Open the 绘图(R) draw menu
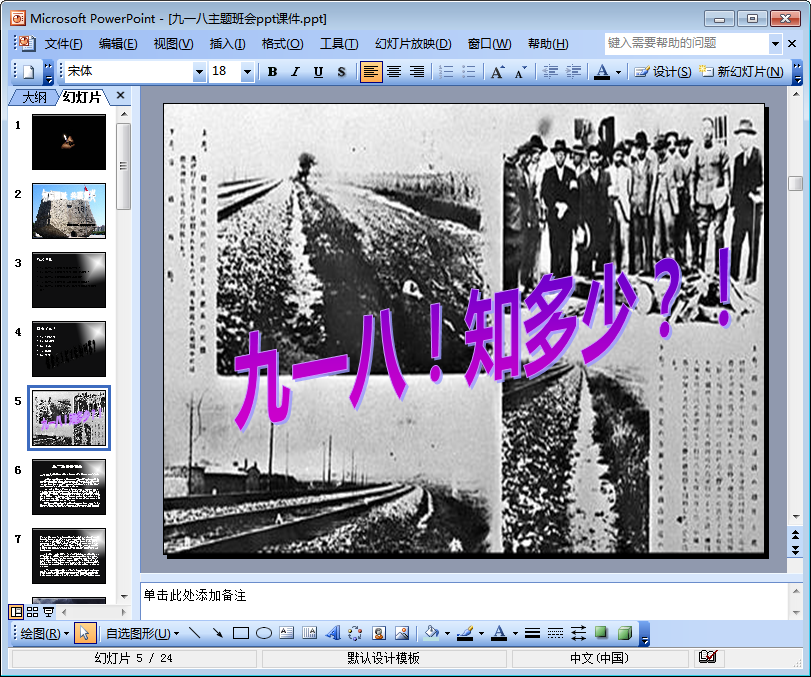This screenshot has width=811, height=677. coord(44,634)
